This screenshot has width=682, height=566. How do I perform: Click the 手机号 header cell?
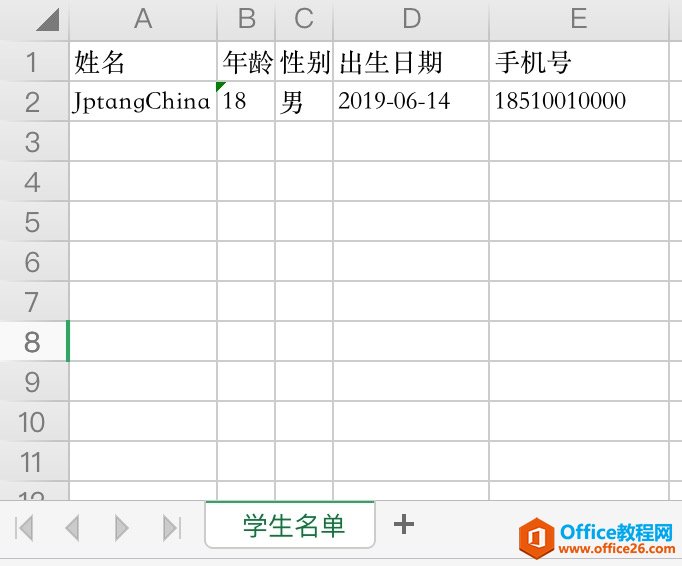click(x=579, y=61)
